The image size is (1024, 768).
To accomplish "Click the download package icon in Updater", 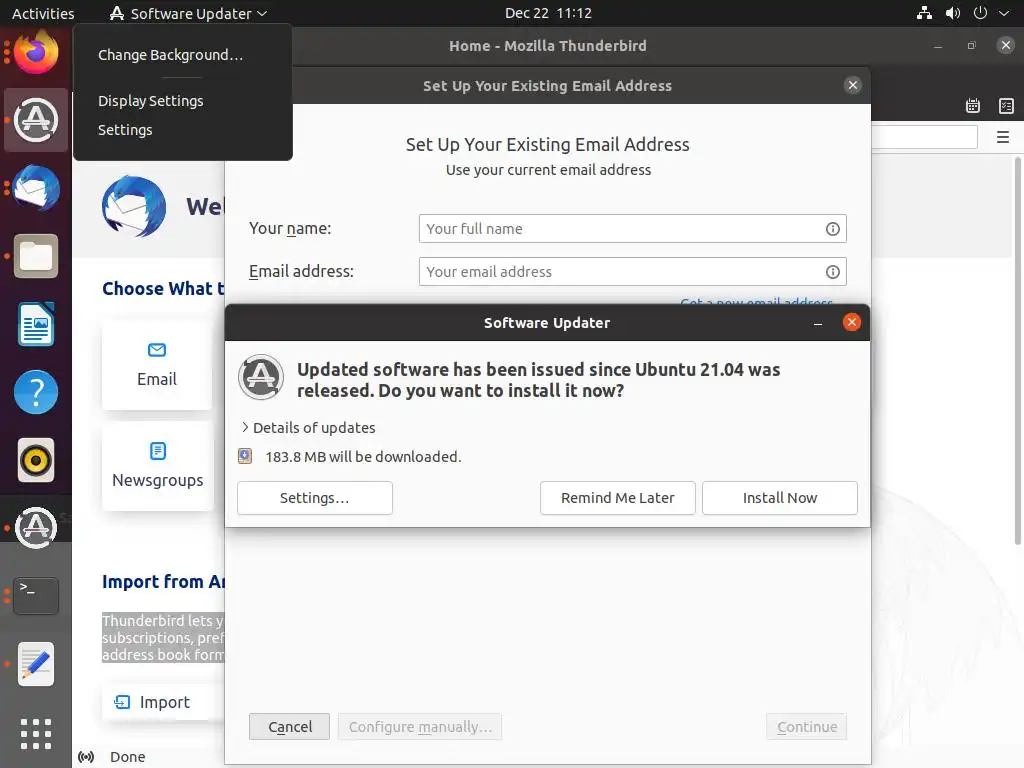I will (x=245, y=456).
